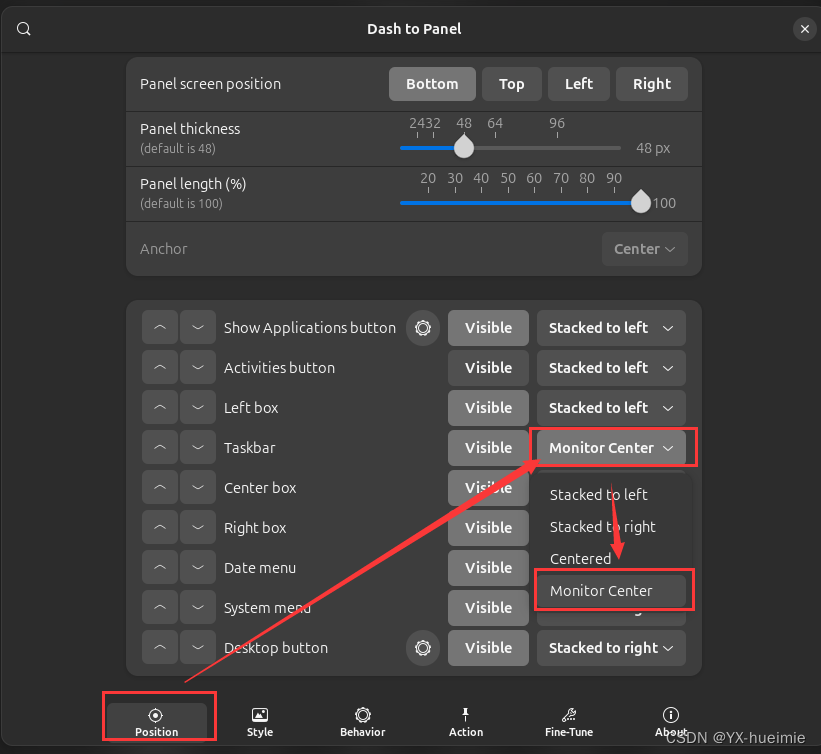Move Date menu up
The image size is (821, 754).
tap(160, 568)
